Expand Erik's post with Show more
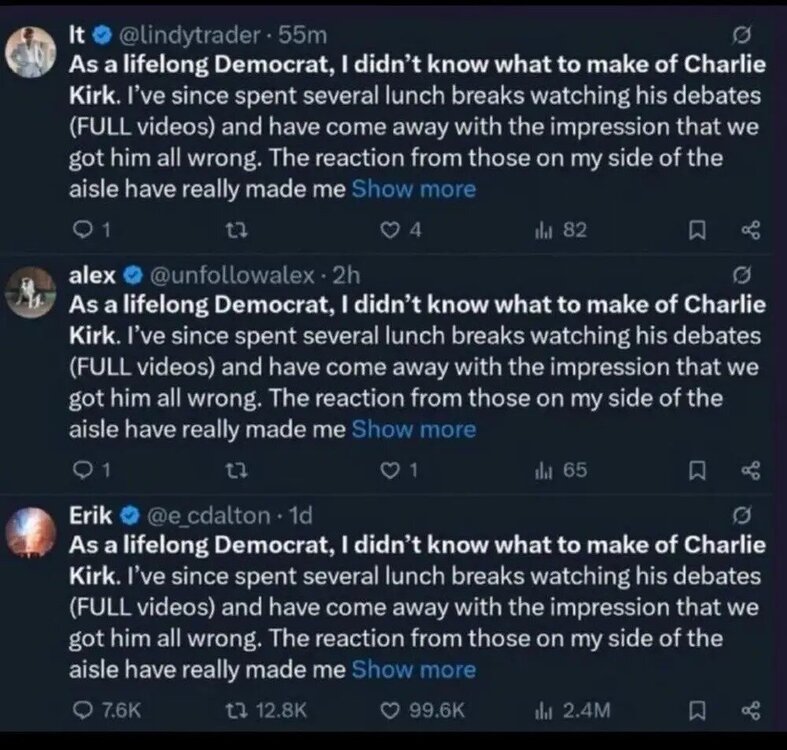This screenshot has width=787, height=750. pyautogui.click(x=413, y=669)
